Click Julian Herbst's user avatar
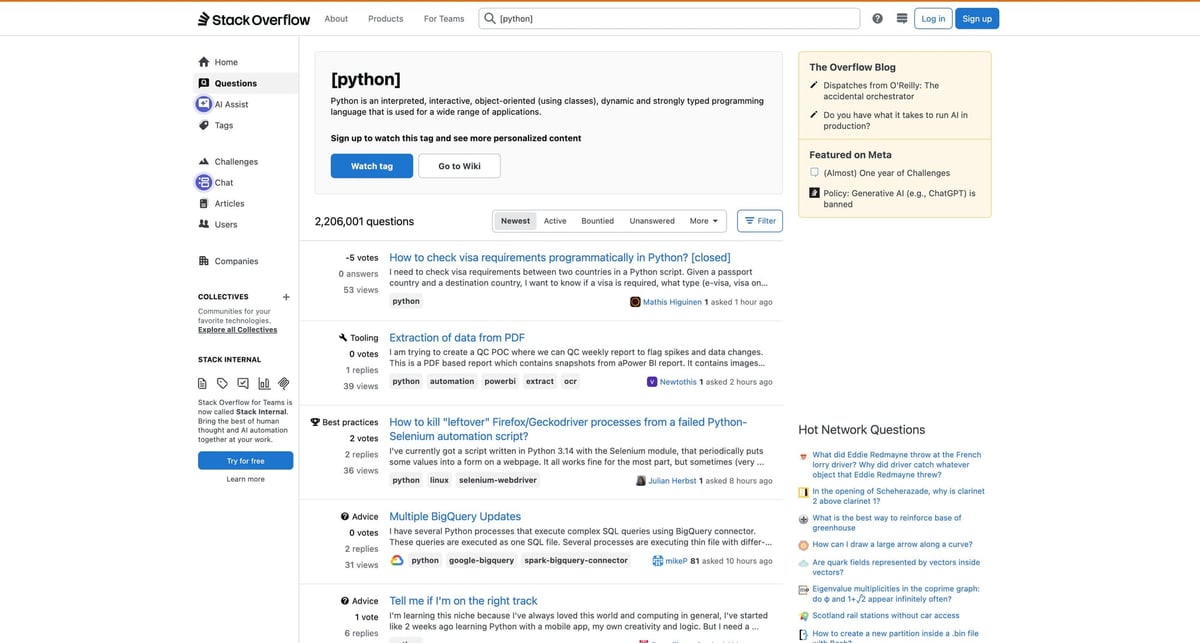The width and height of the screenshot is (1200, 643). tap(641, 480)
